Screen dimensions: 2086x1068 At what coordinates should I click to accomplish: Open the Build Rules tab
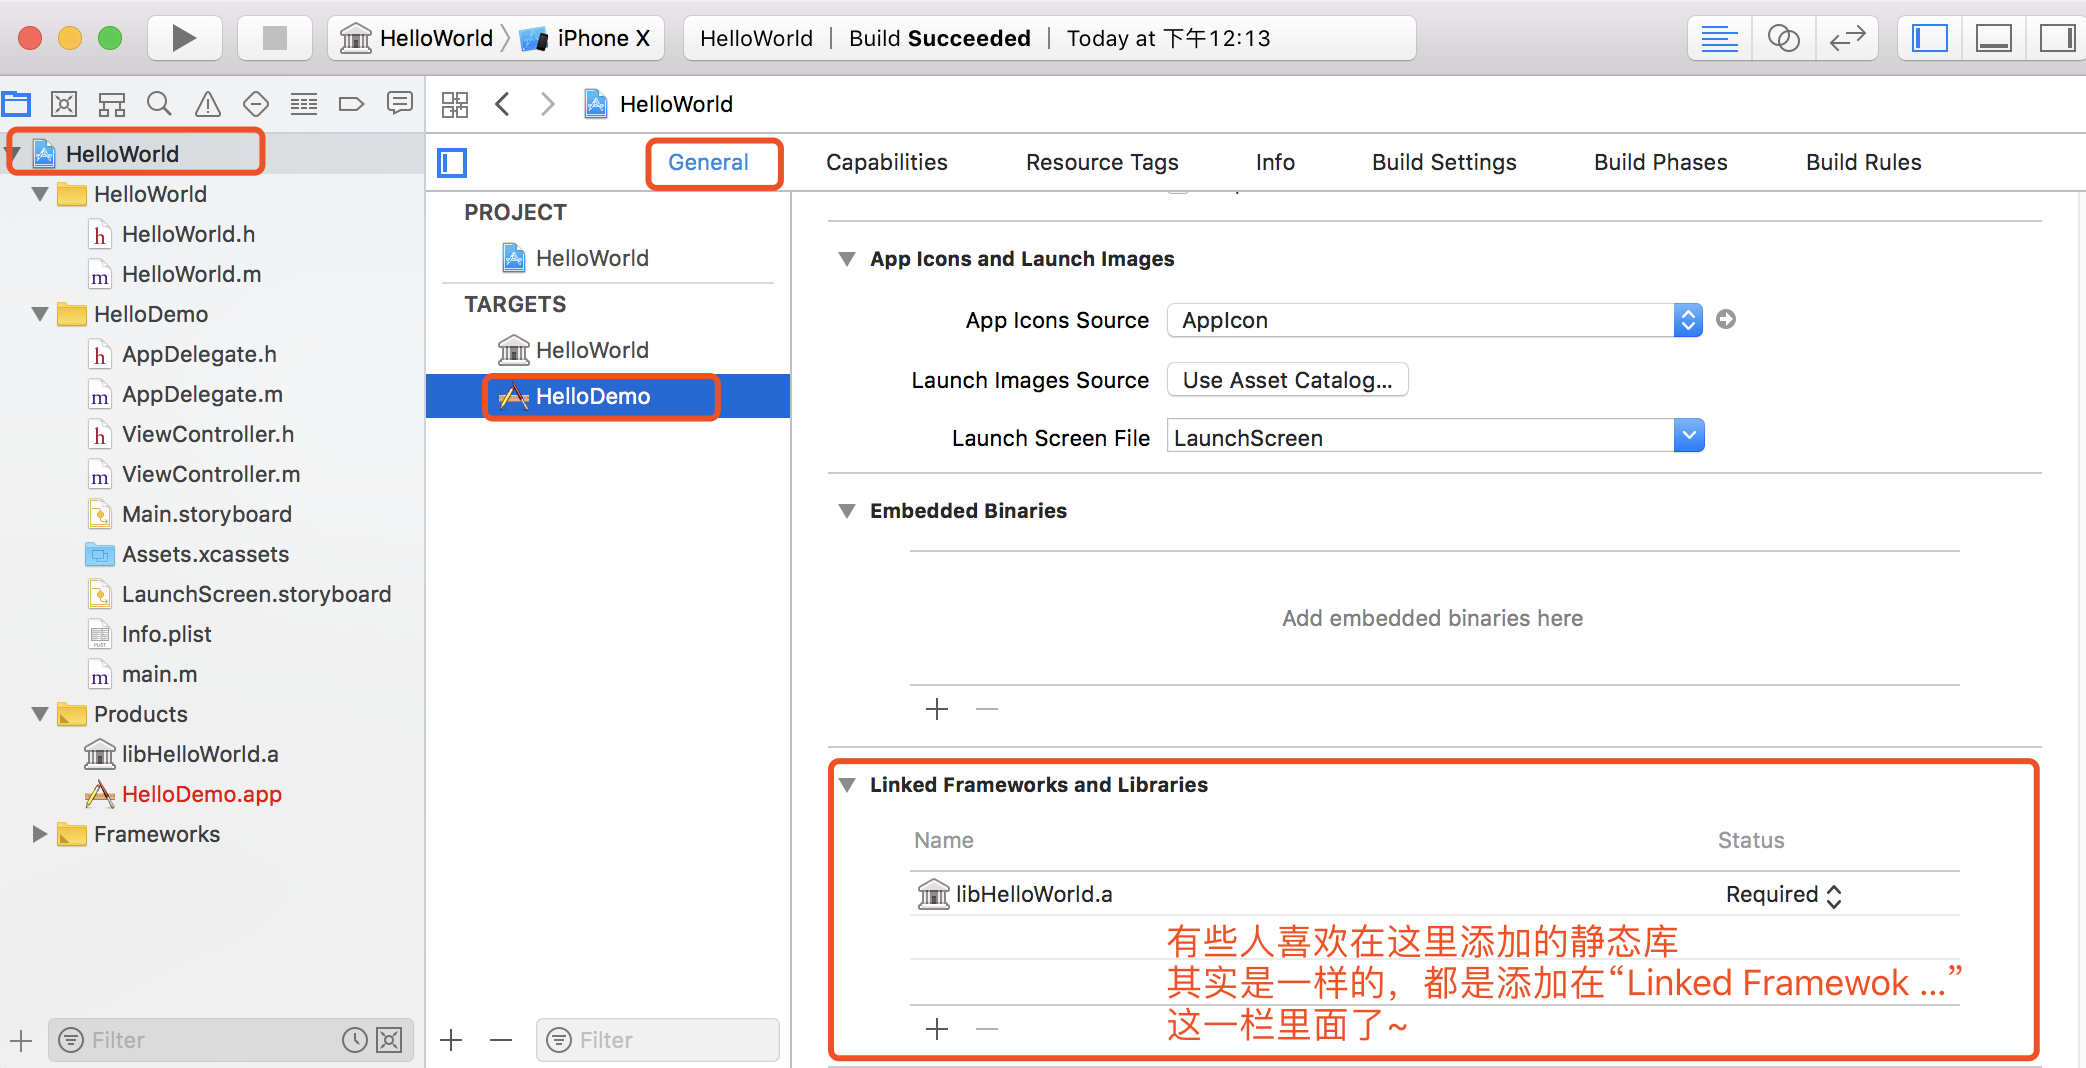(x=1864, y=162)
